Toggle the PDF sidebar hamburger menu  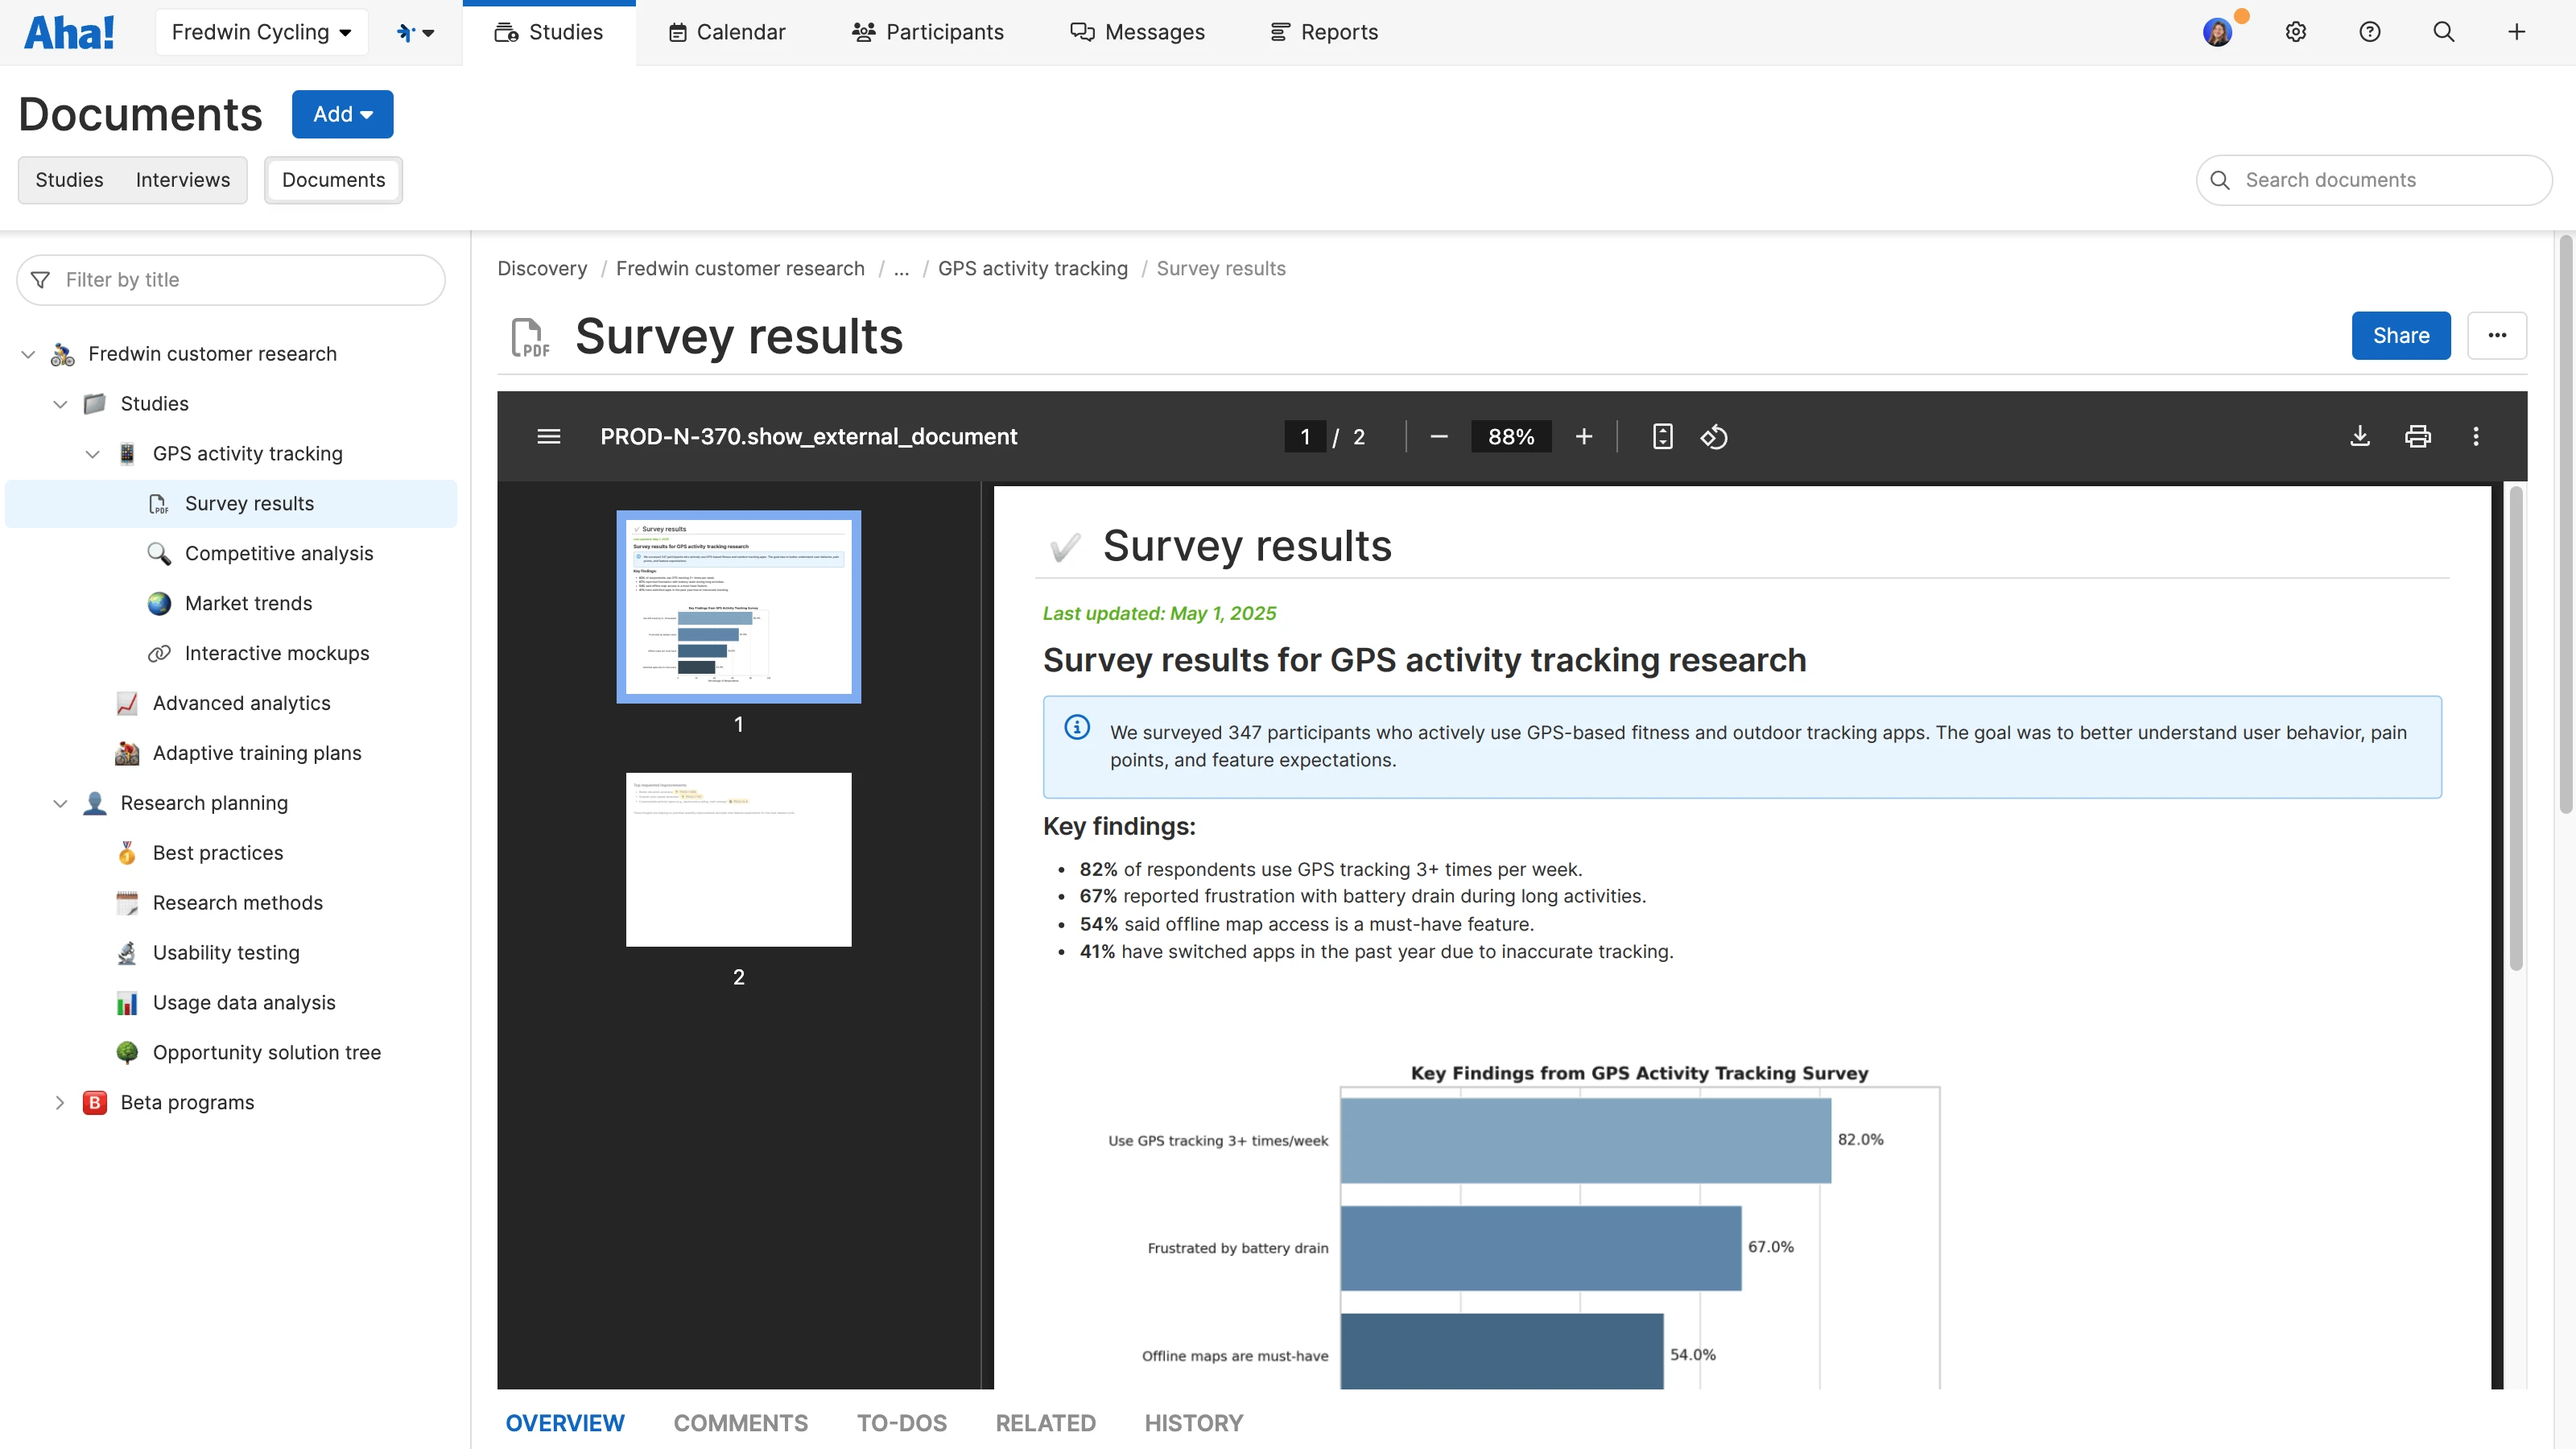pyautogui.click(x=549, y=437)
